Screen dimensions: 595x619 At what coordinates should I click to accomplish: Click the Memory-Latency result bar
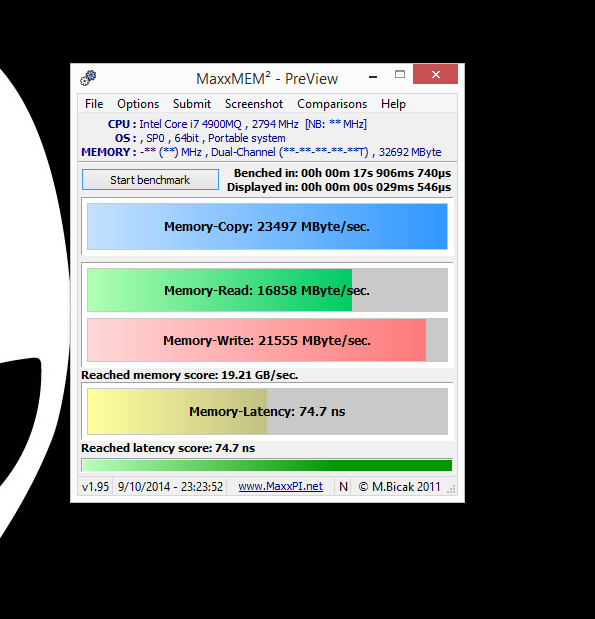tap(267, 411)
